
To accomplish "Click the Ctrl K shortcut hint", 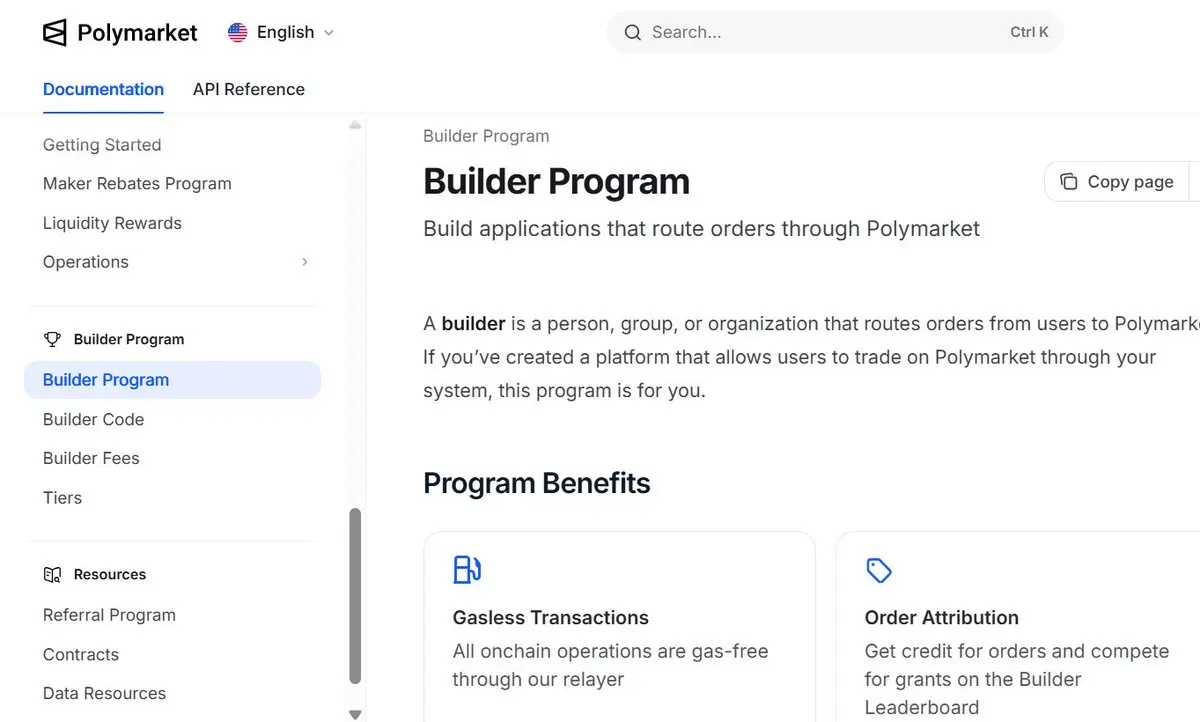I will [x=1029, y=32].
